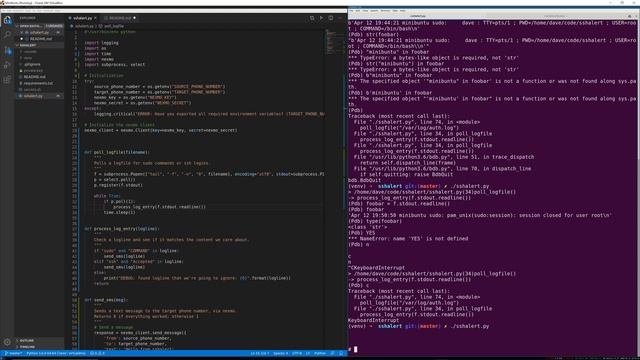
Task: Select sshalert.py in the SSHALERT tree
Action: 39,96
